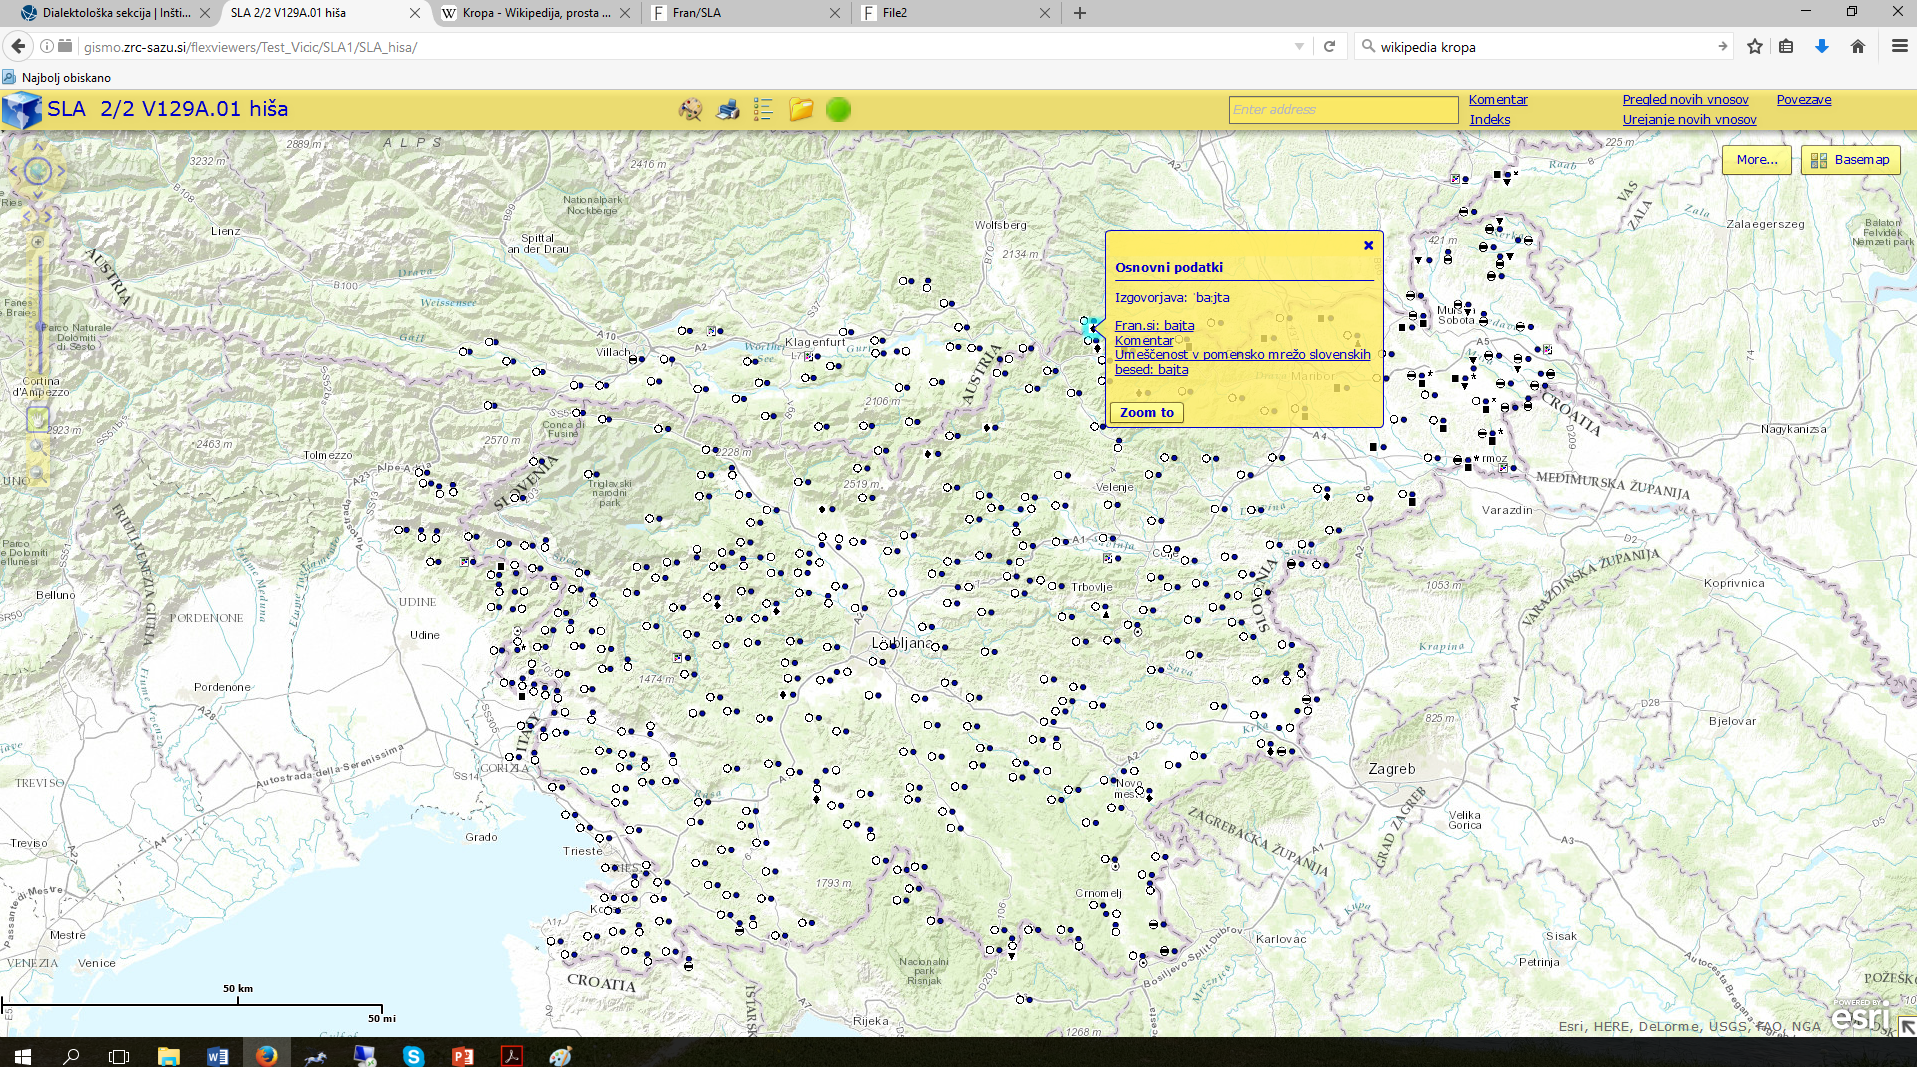1917x1067 pixels.
Task: Click the blue cube SLA logo
Action: (22, 110)
